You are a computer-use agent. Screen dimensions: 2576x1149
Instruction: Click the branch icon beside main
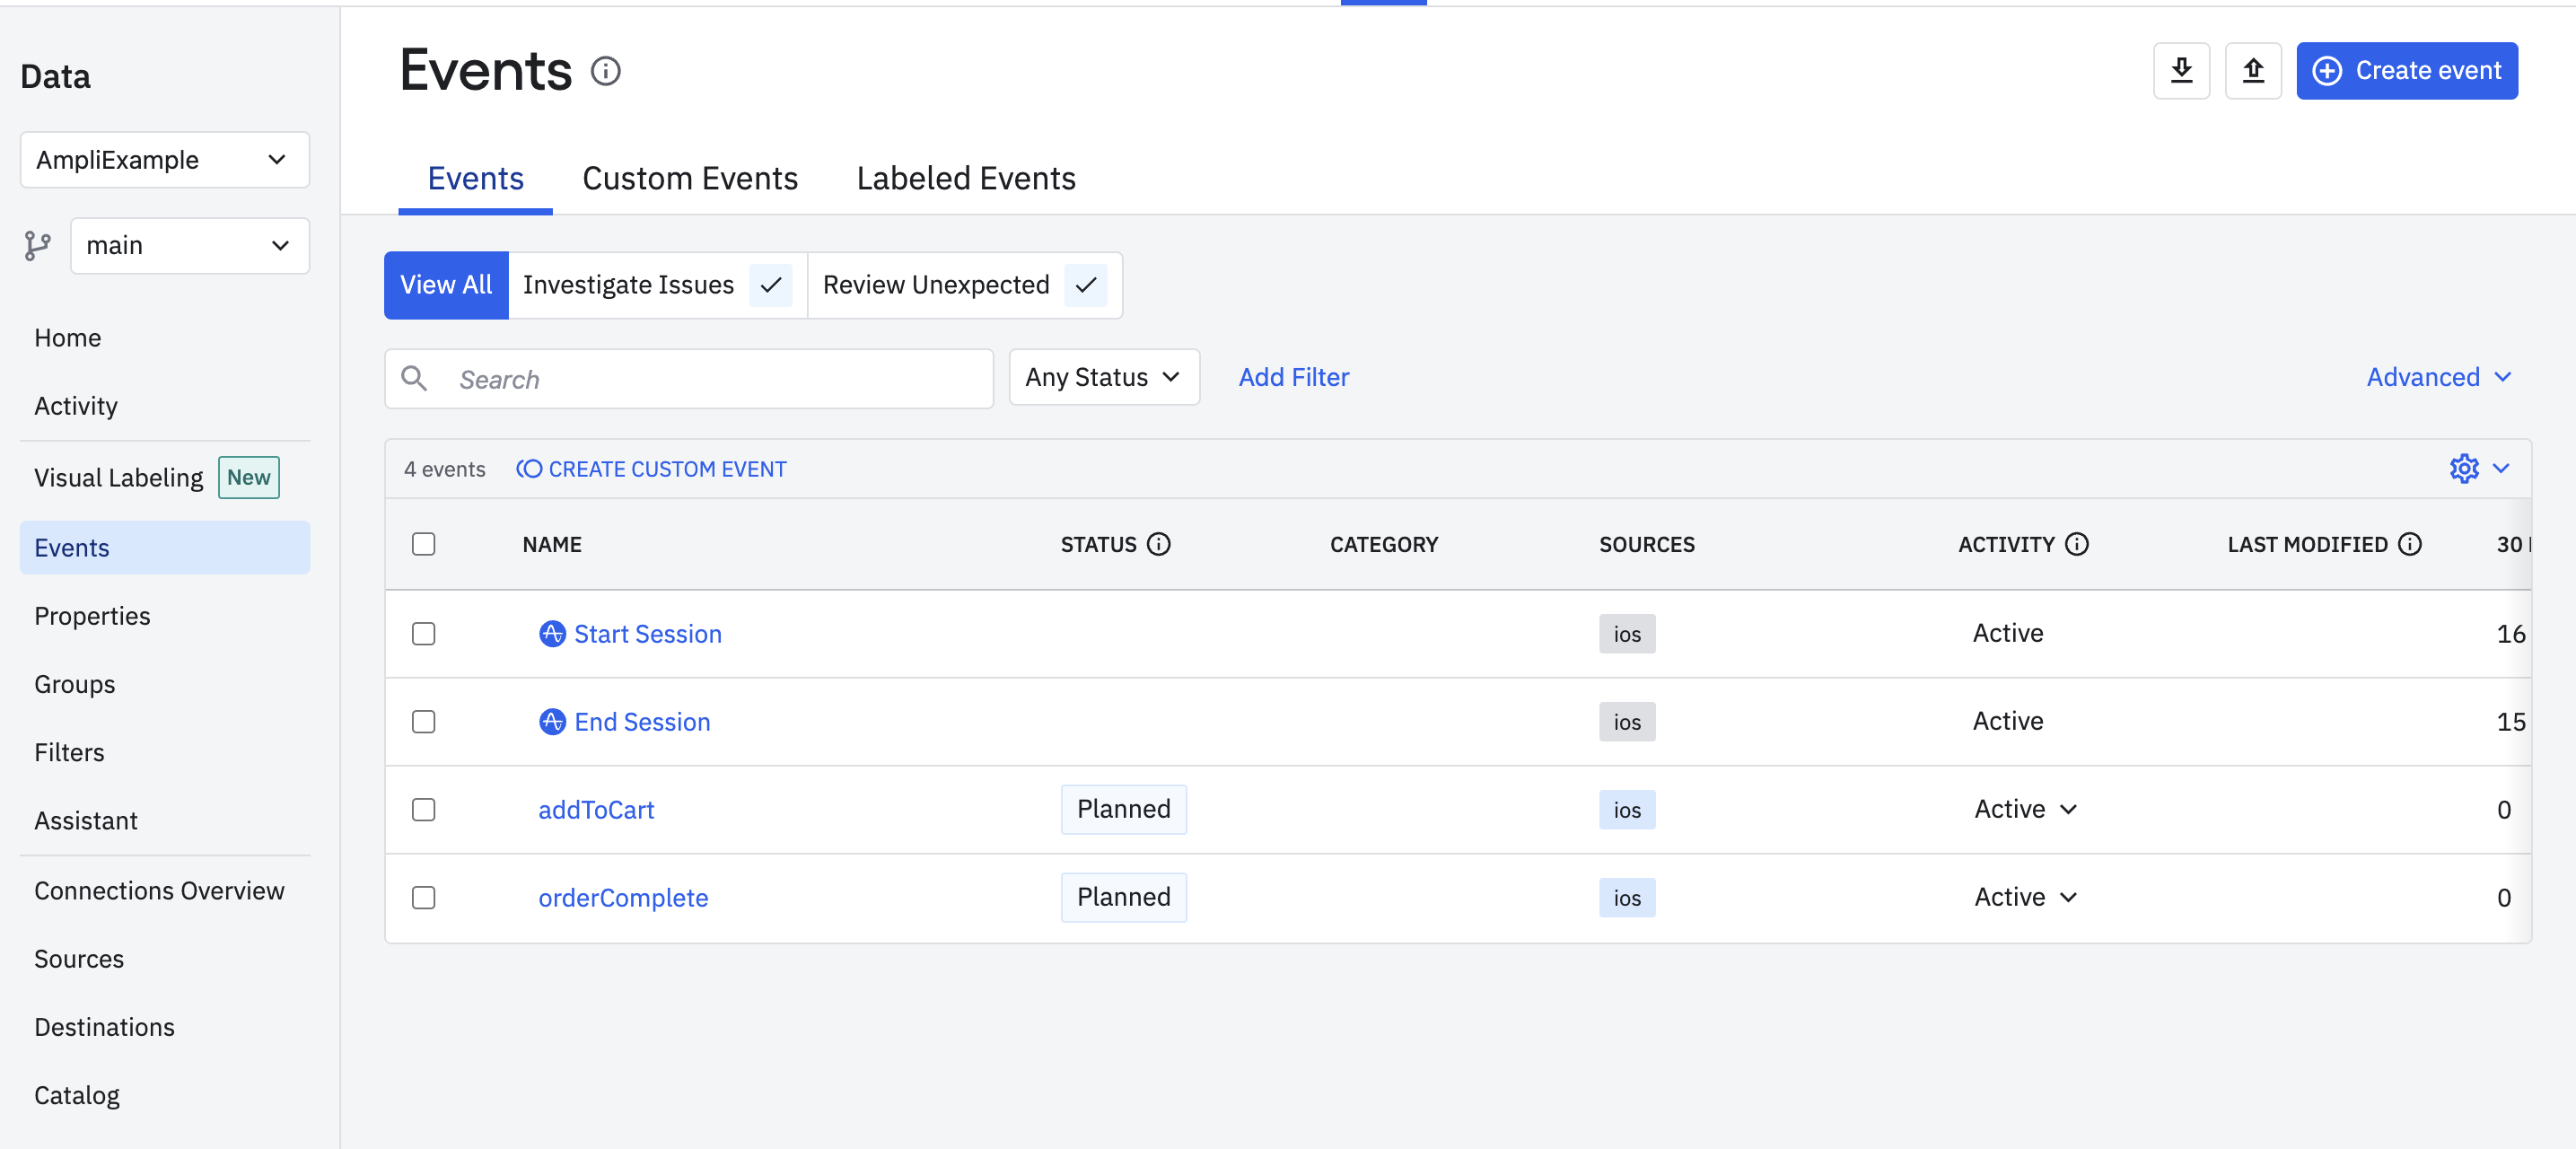pyautogui.click(x=38, y=245)
